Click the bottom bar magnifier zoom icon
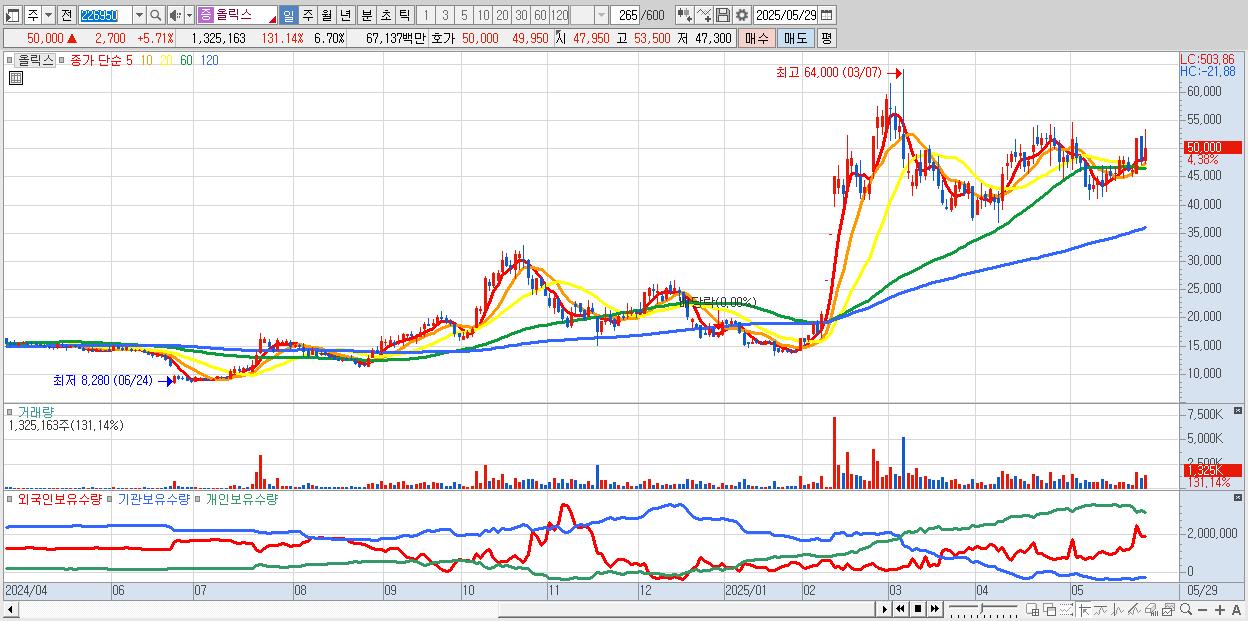Viewport: 1248px width, 621px height. (1186, 609)
